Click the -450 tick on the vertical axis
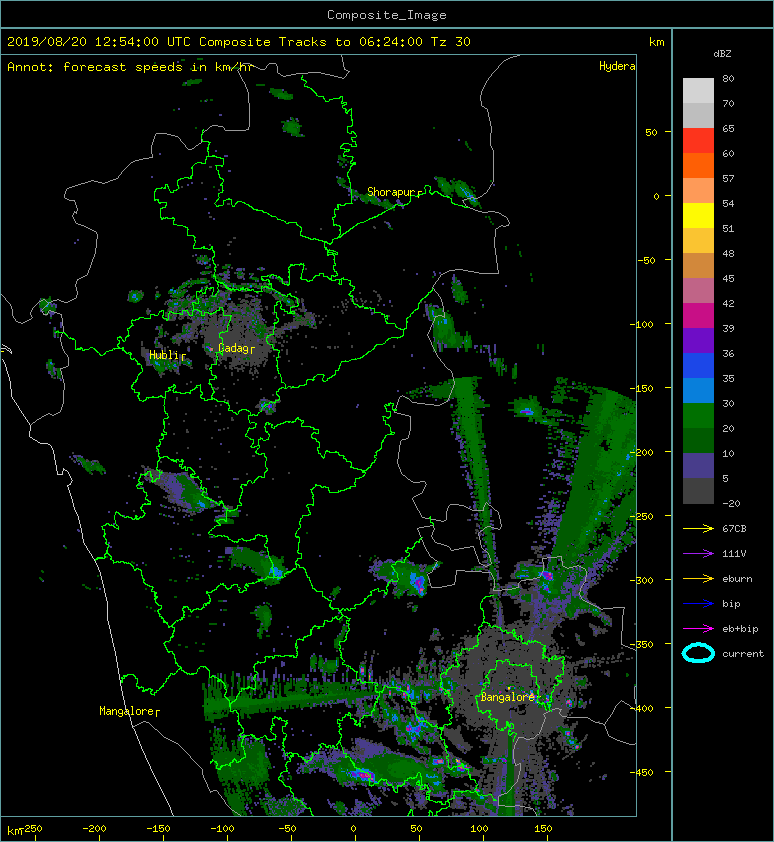The height and width of the screenshot is (842, 774). 643,772
